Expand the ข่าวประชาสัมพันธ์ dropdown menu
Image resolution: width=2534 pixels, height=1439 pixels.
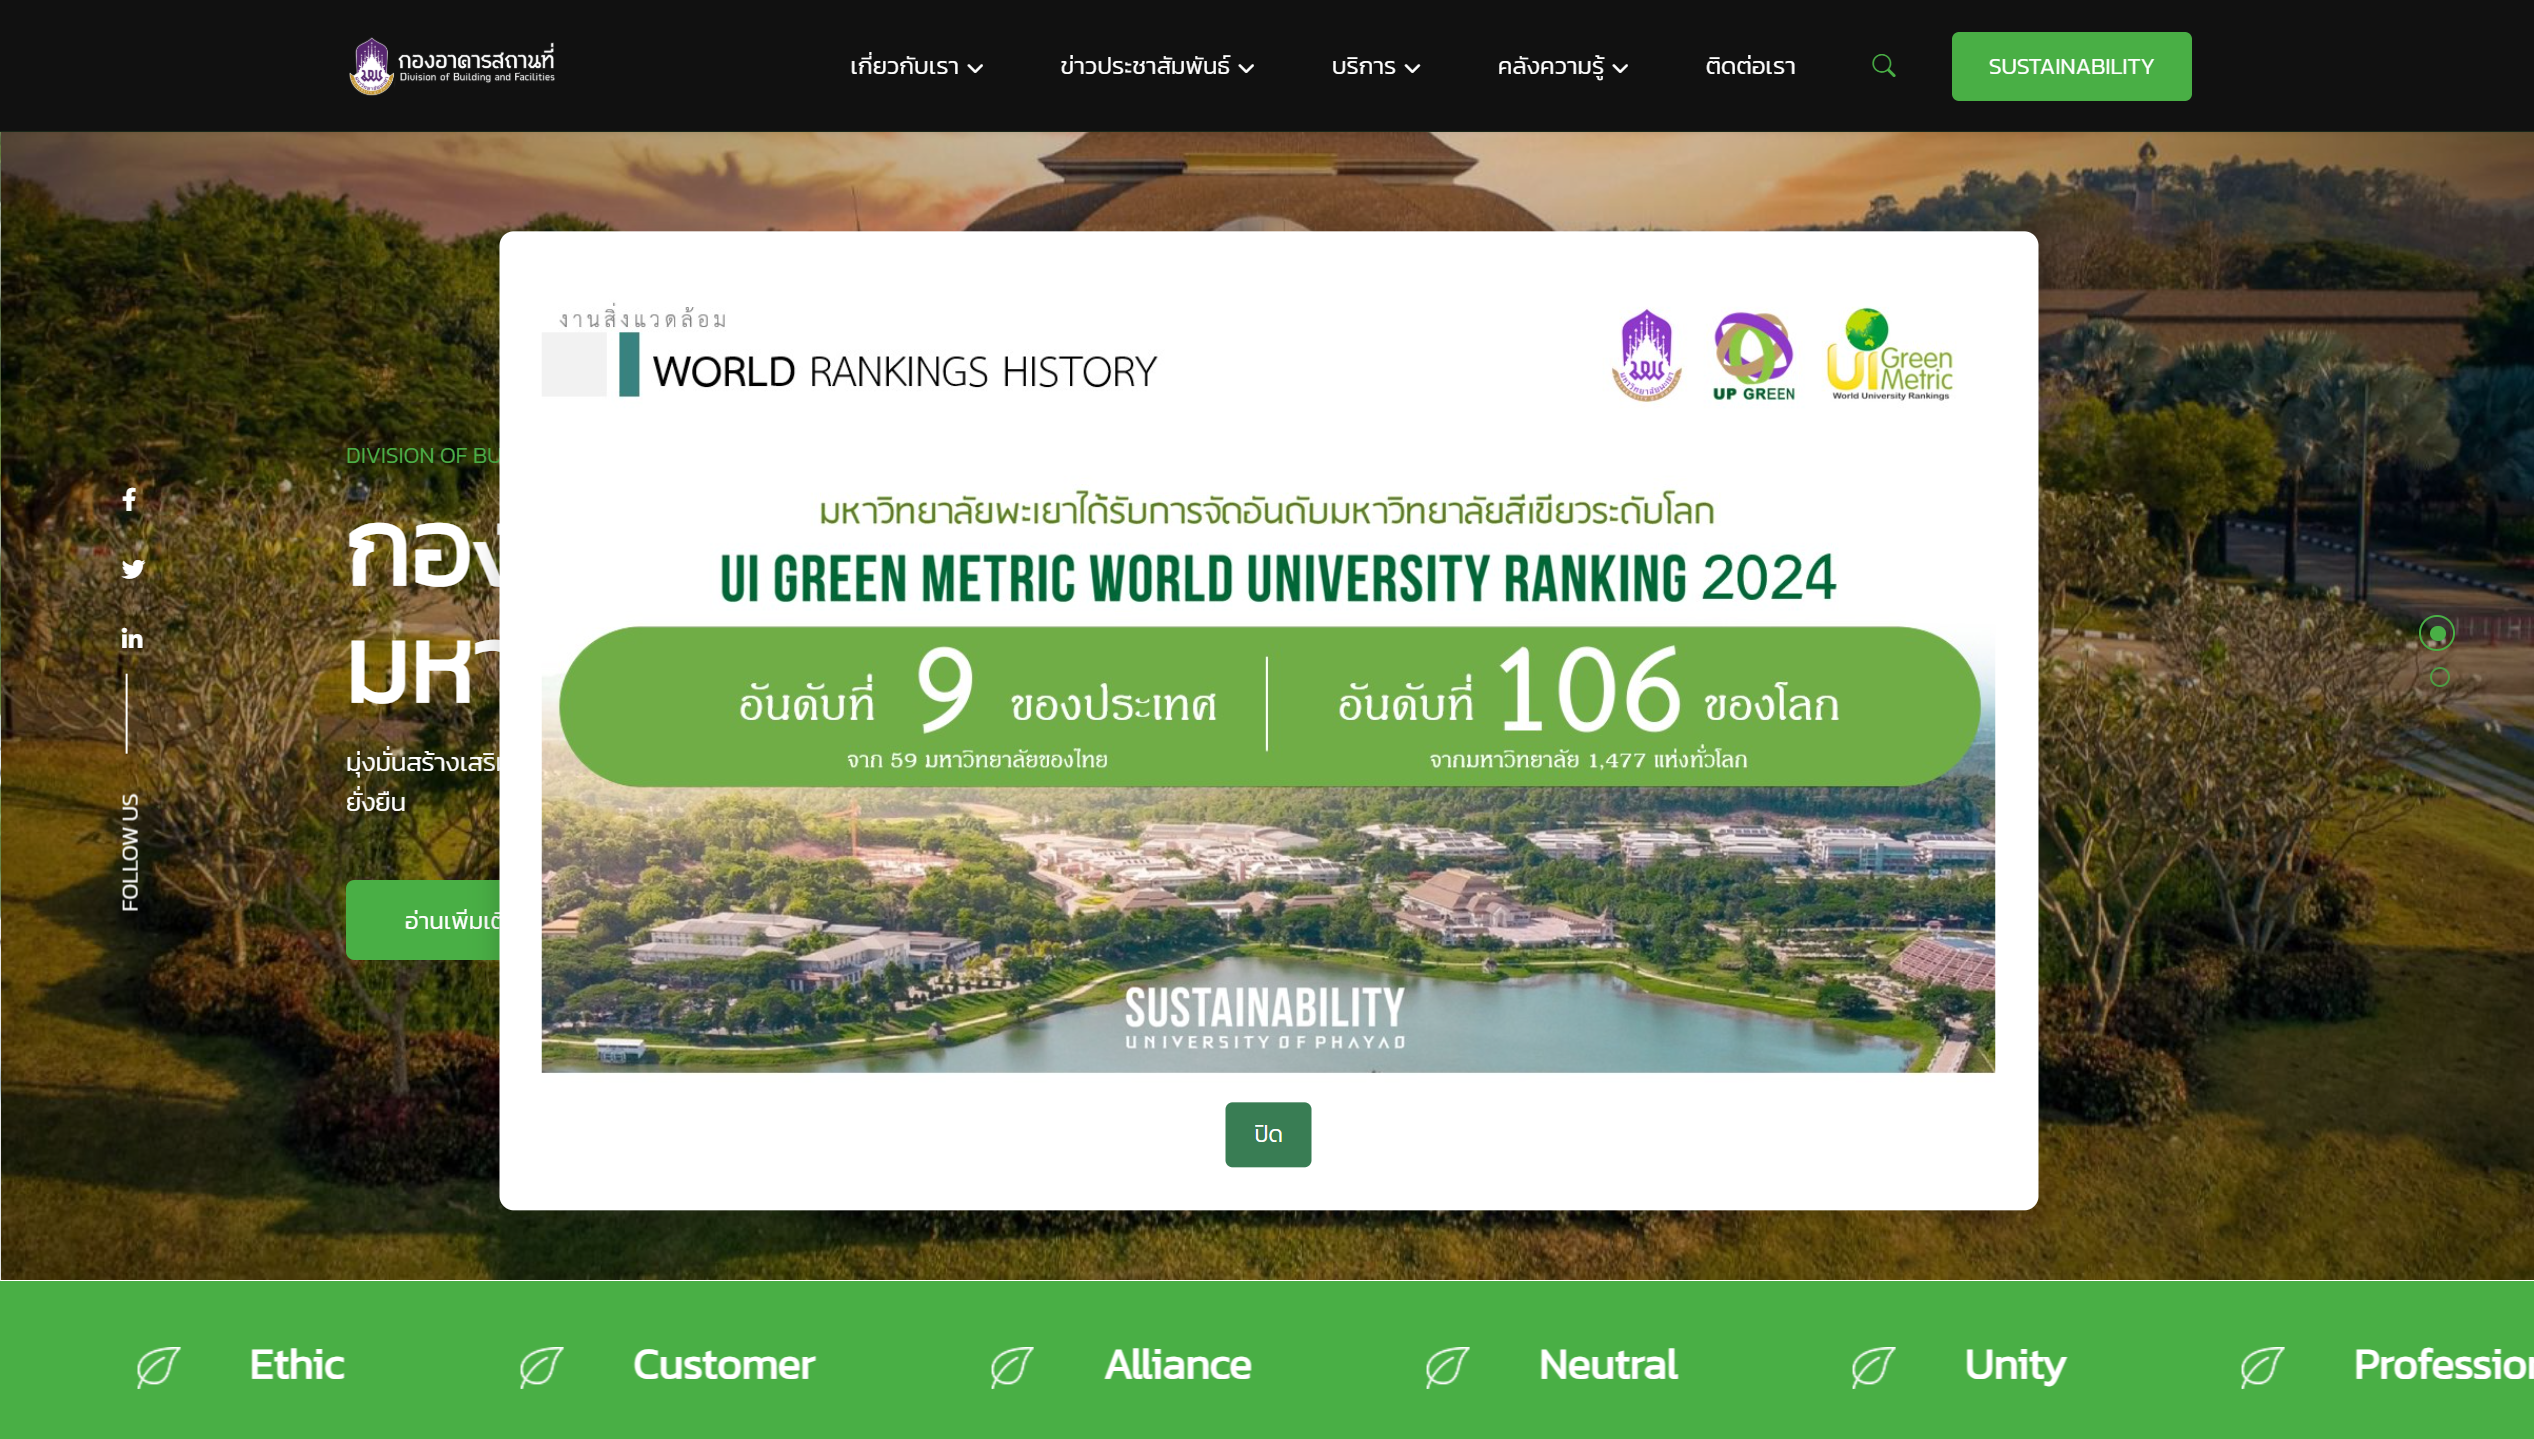(x=1157, y=66)
